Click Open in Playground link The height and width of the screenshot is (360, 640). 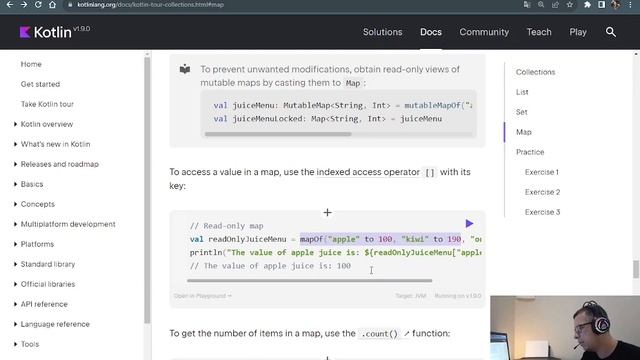pyautogui.click(x=202, y=296)
